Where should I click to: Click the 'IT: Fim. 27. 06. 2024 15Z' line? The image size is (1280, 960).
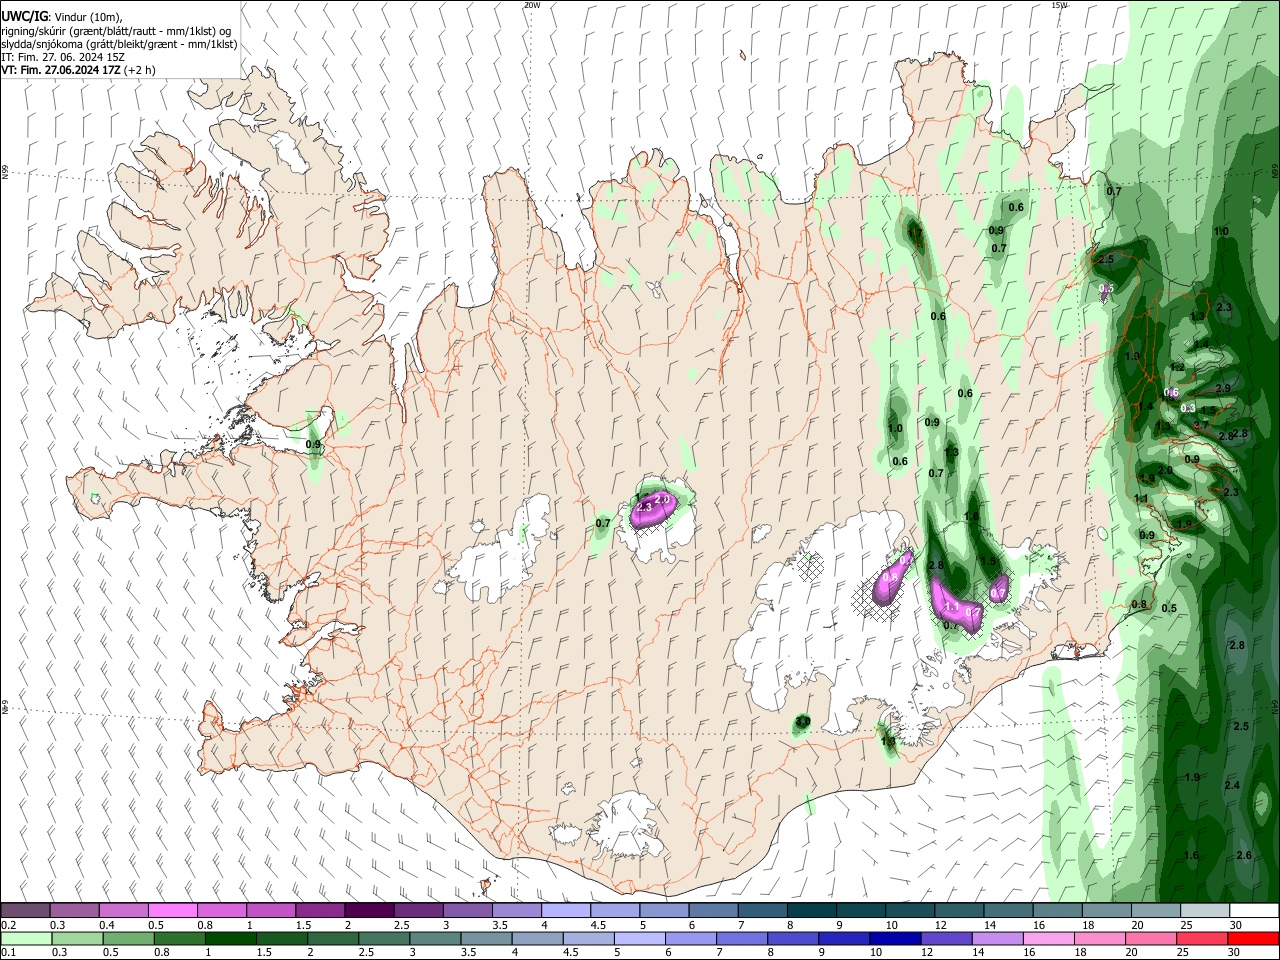(x=63, y=57)
